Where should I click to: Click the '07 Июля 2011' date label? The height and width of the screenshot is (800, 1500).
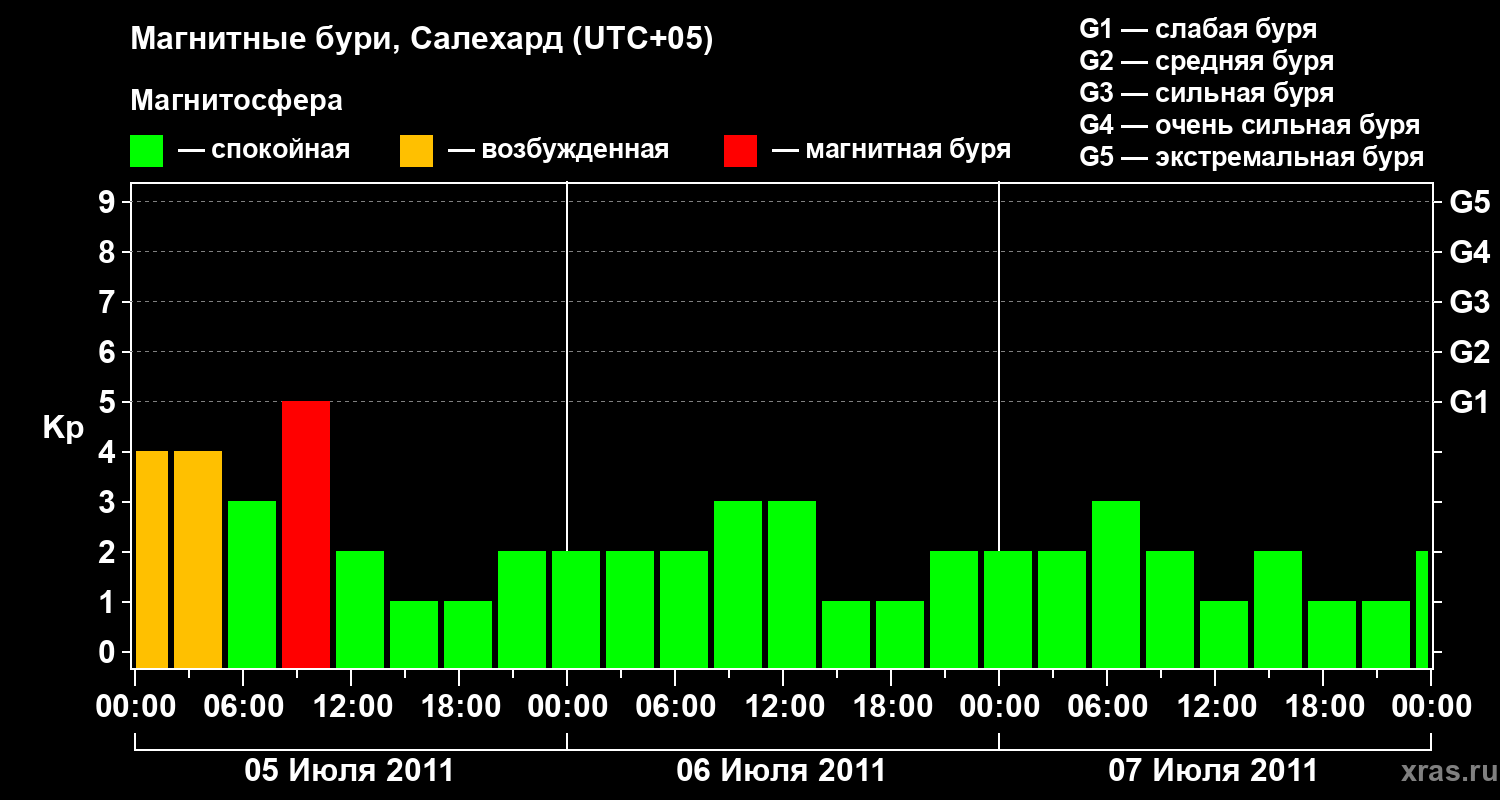(1214, 771)
